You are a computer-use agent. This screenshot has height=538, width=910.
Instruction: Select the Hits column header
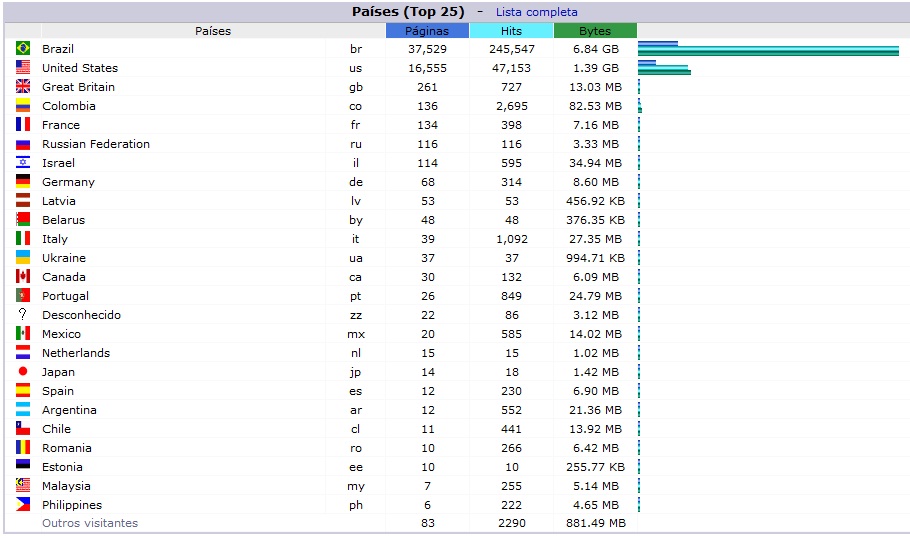511,31
